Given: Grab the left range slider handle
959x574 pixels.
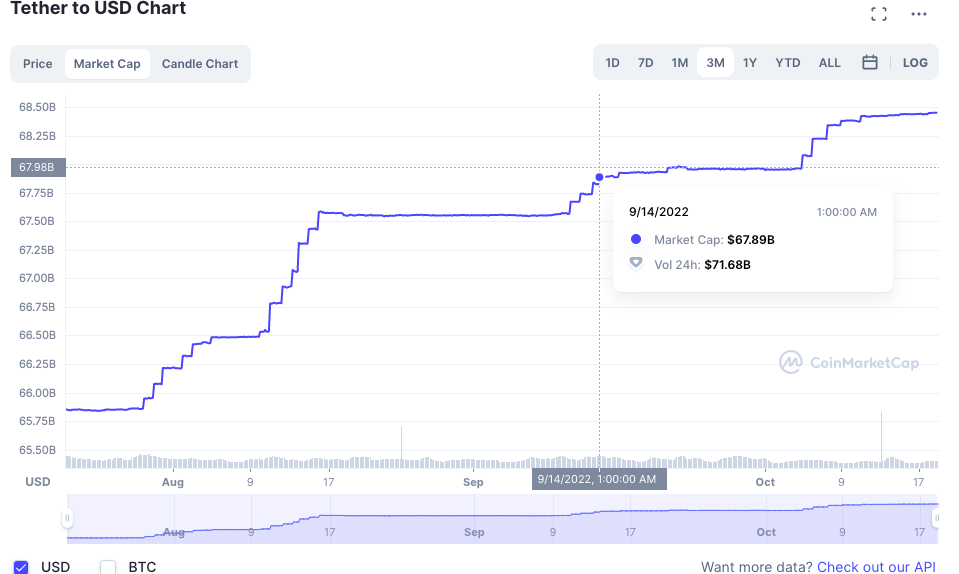Looking at the screenshot, I should [67, 518].
